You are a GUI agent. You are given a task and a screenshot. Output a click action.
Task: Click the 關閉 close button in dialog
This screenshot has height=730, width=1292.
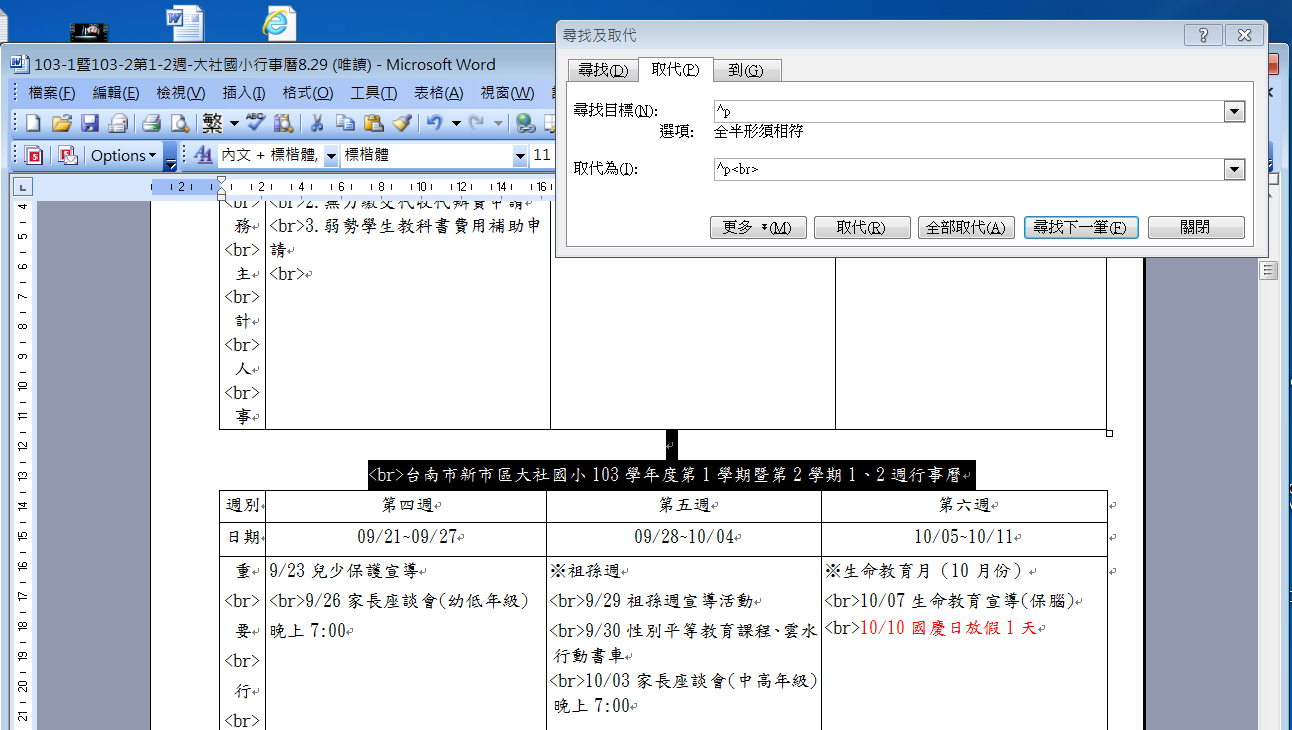tap(1196, 228)
